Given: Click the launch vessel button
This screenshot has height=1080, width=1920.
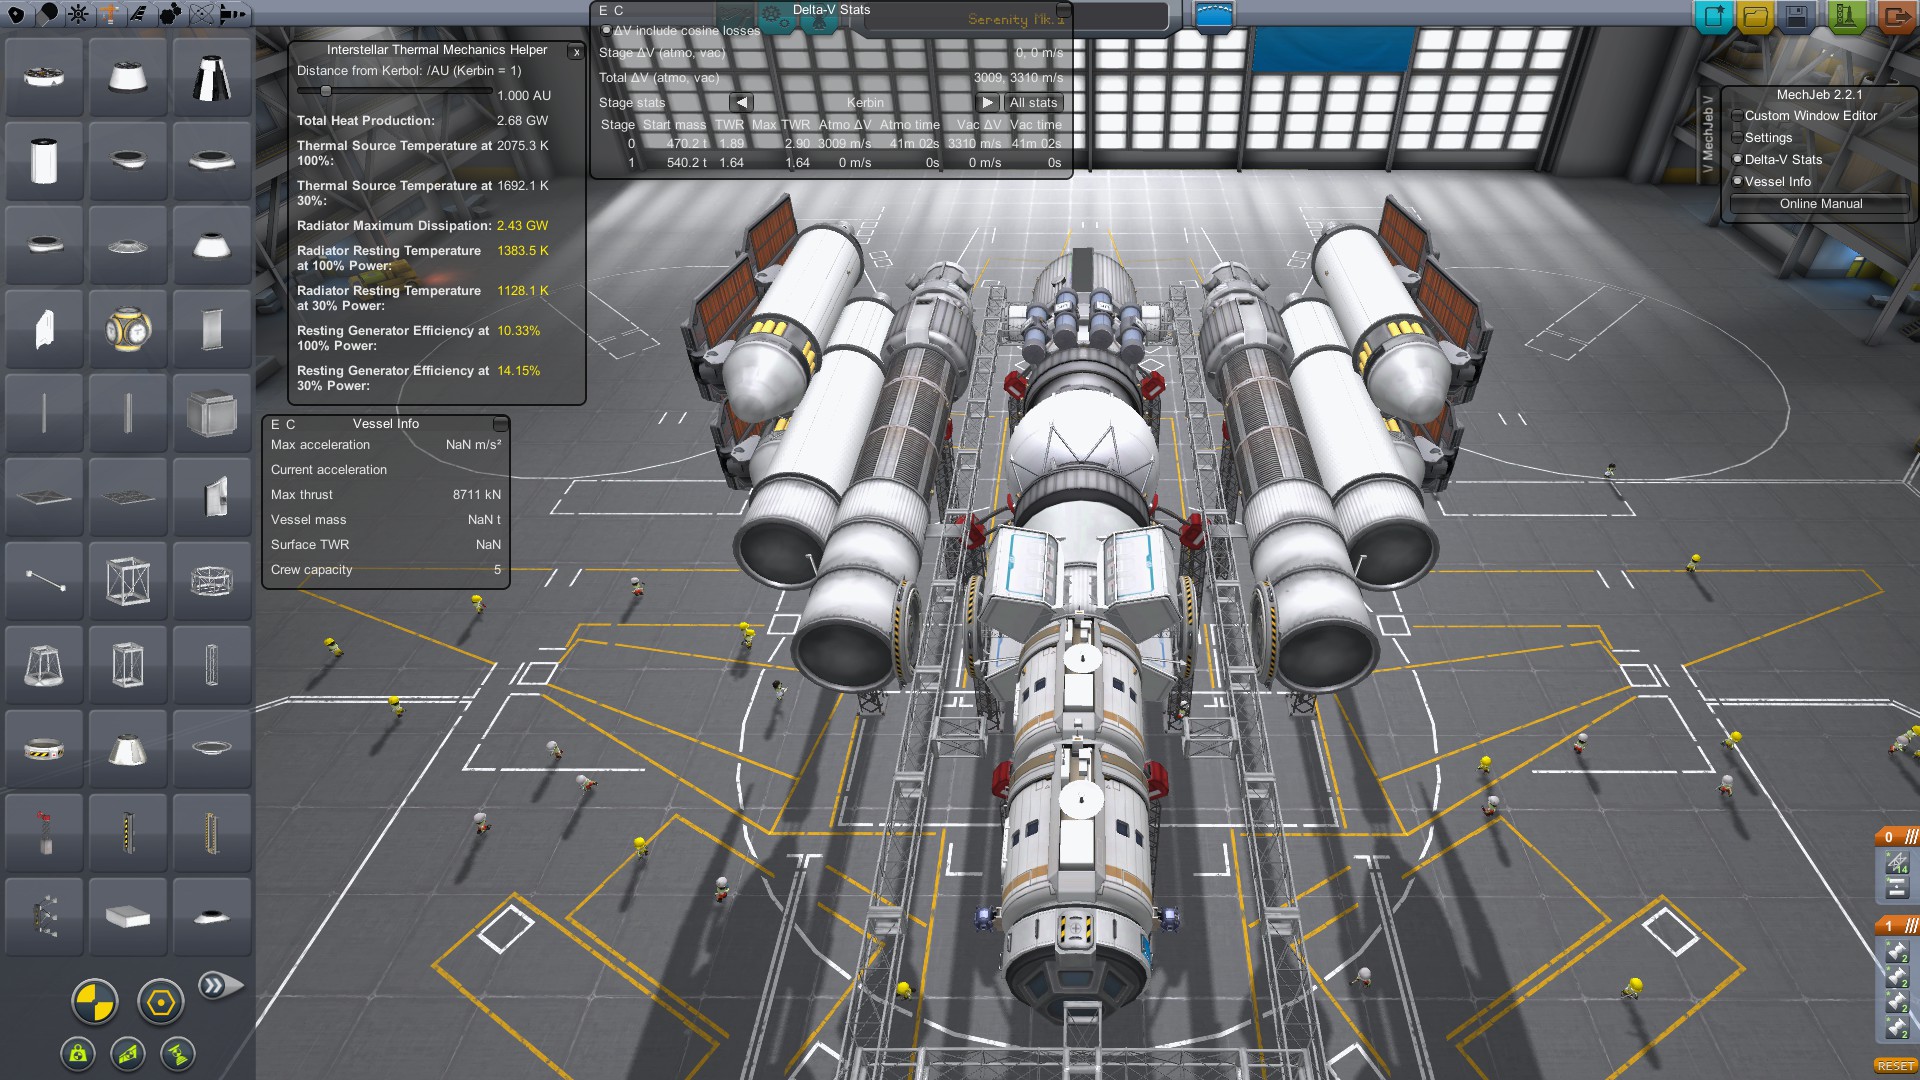Looking at the screenshot, I should [1845, 16].
